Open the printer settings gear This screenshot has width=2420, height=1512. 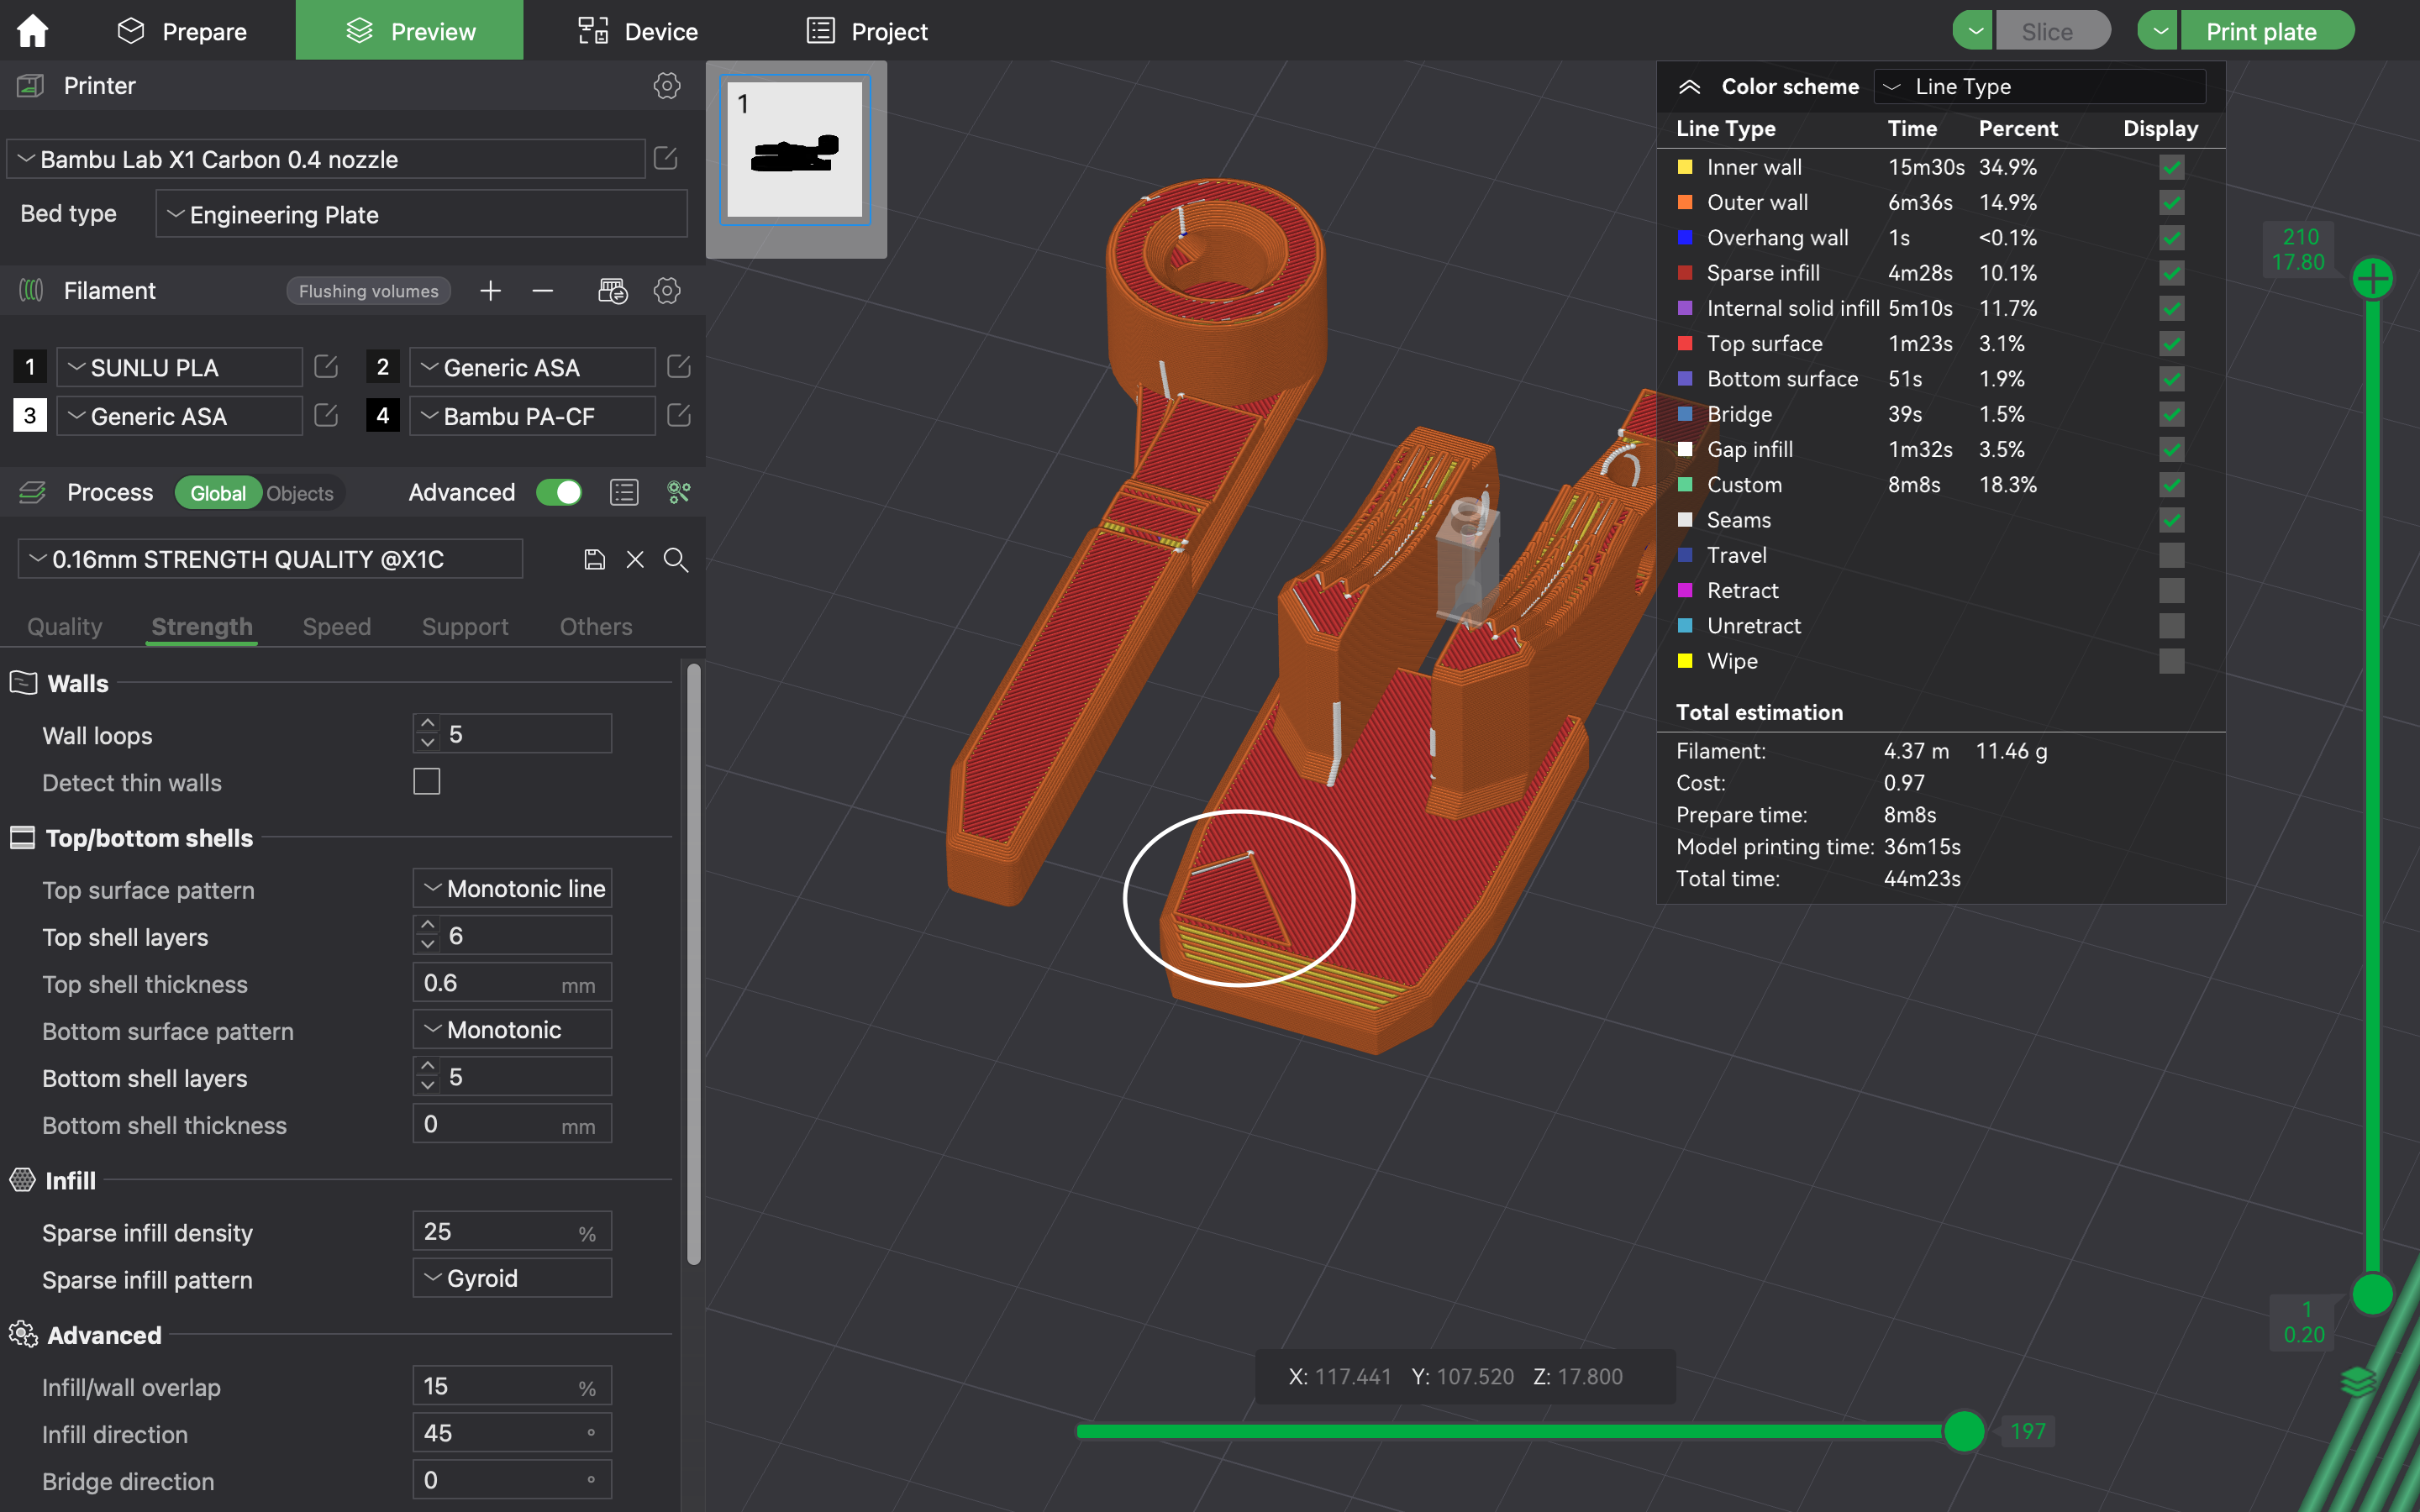tap(667, 85)
